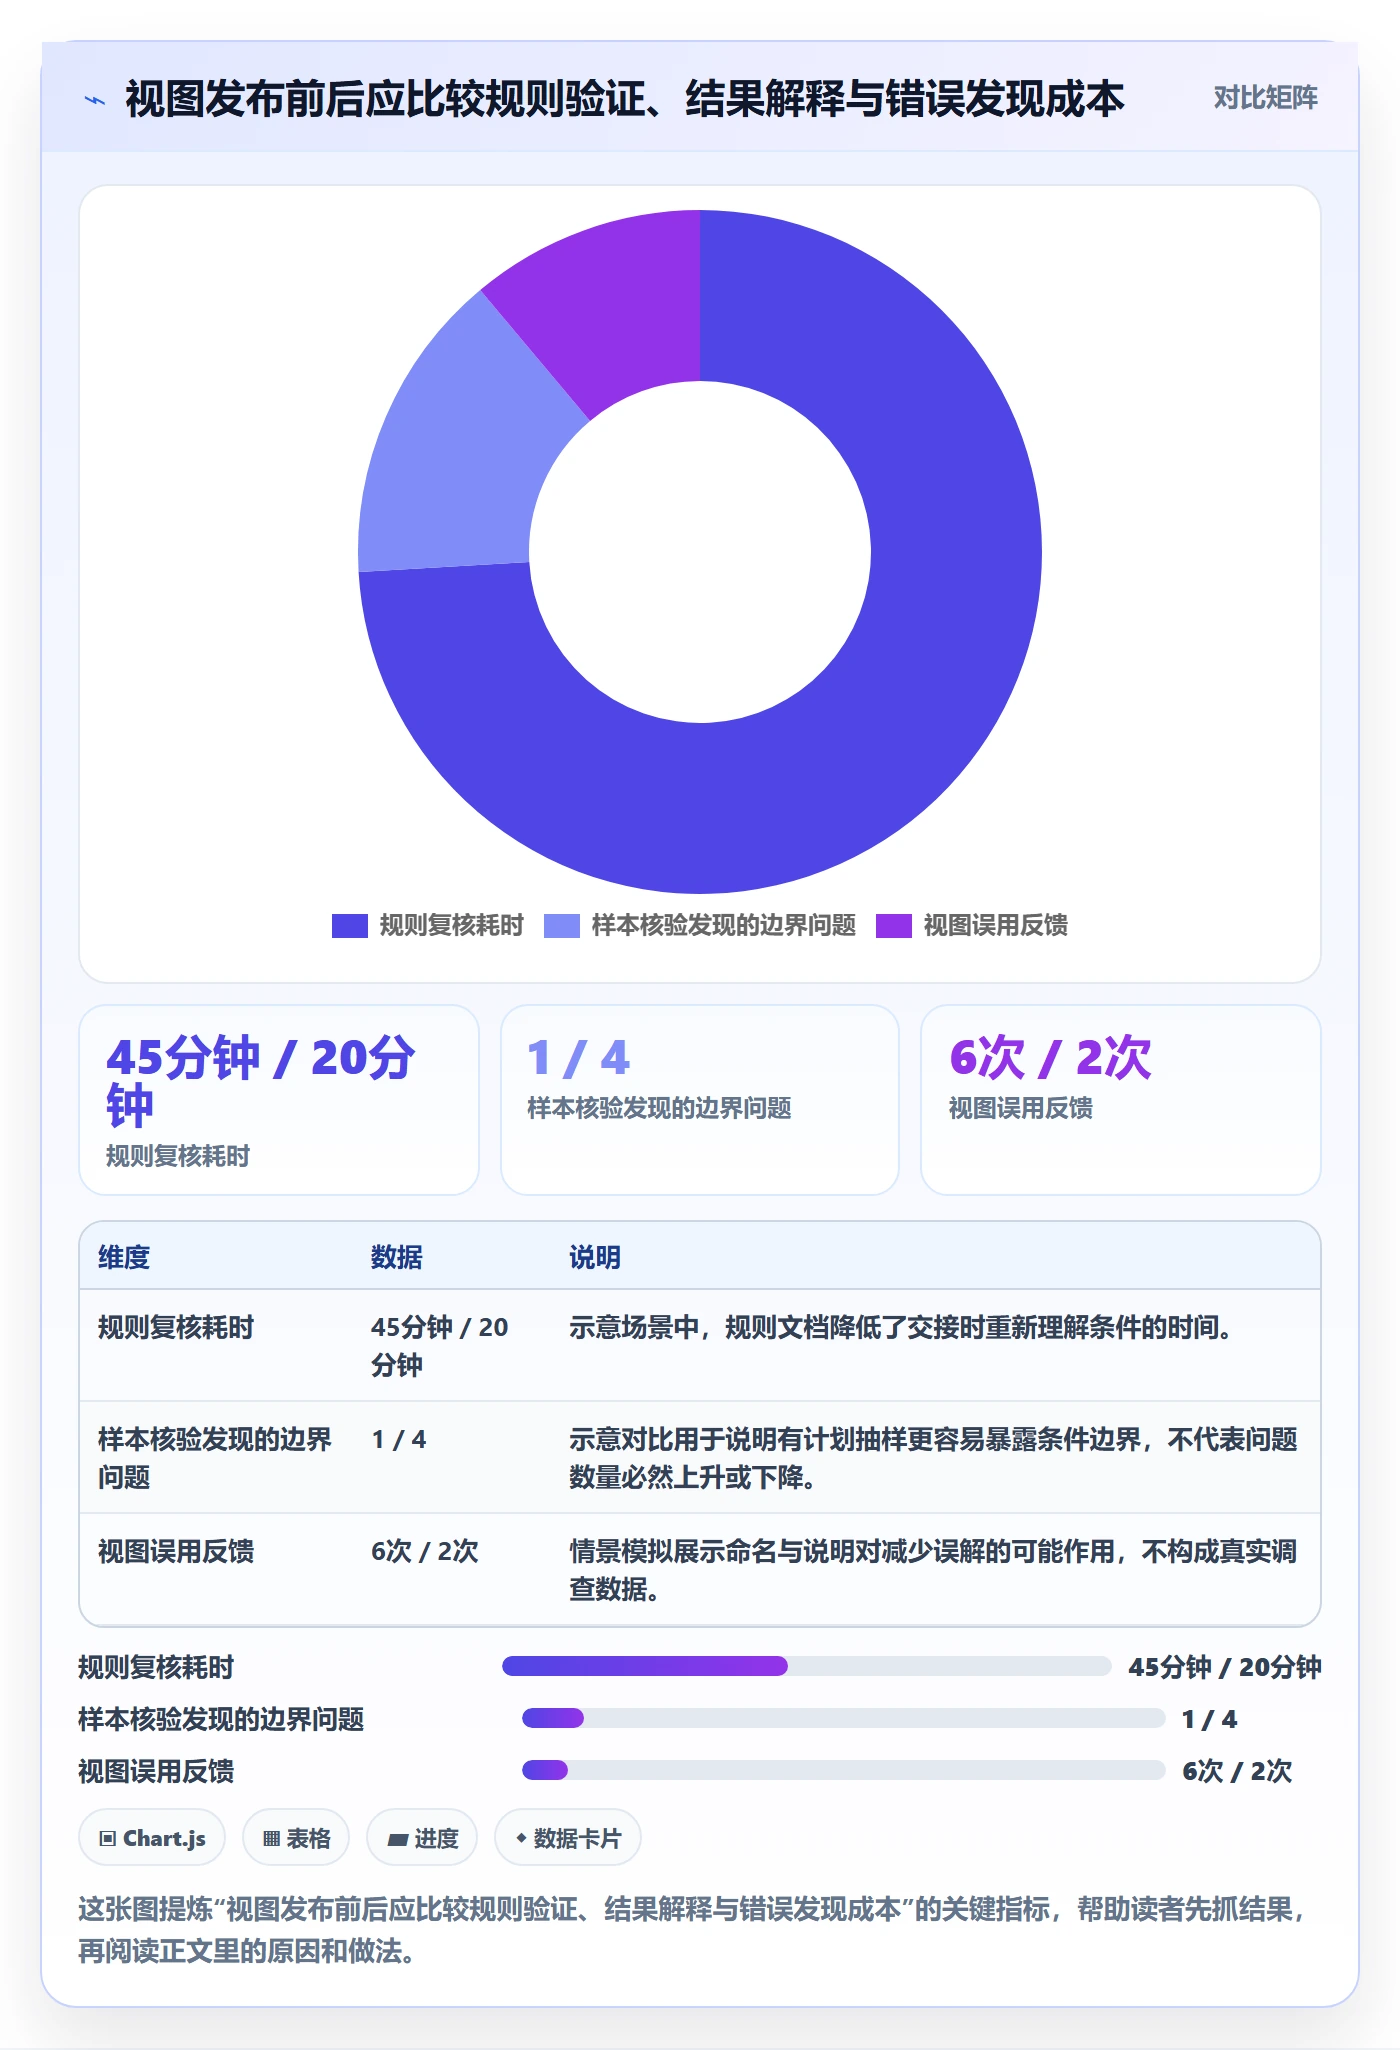
Task: Select the 45分钟 / 20分钟 data card
Action: (279, 1100)
